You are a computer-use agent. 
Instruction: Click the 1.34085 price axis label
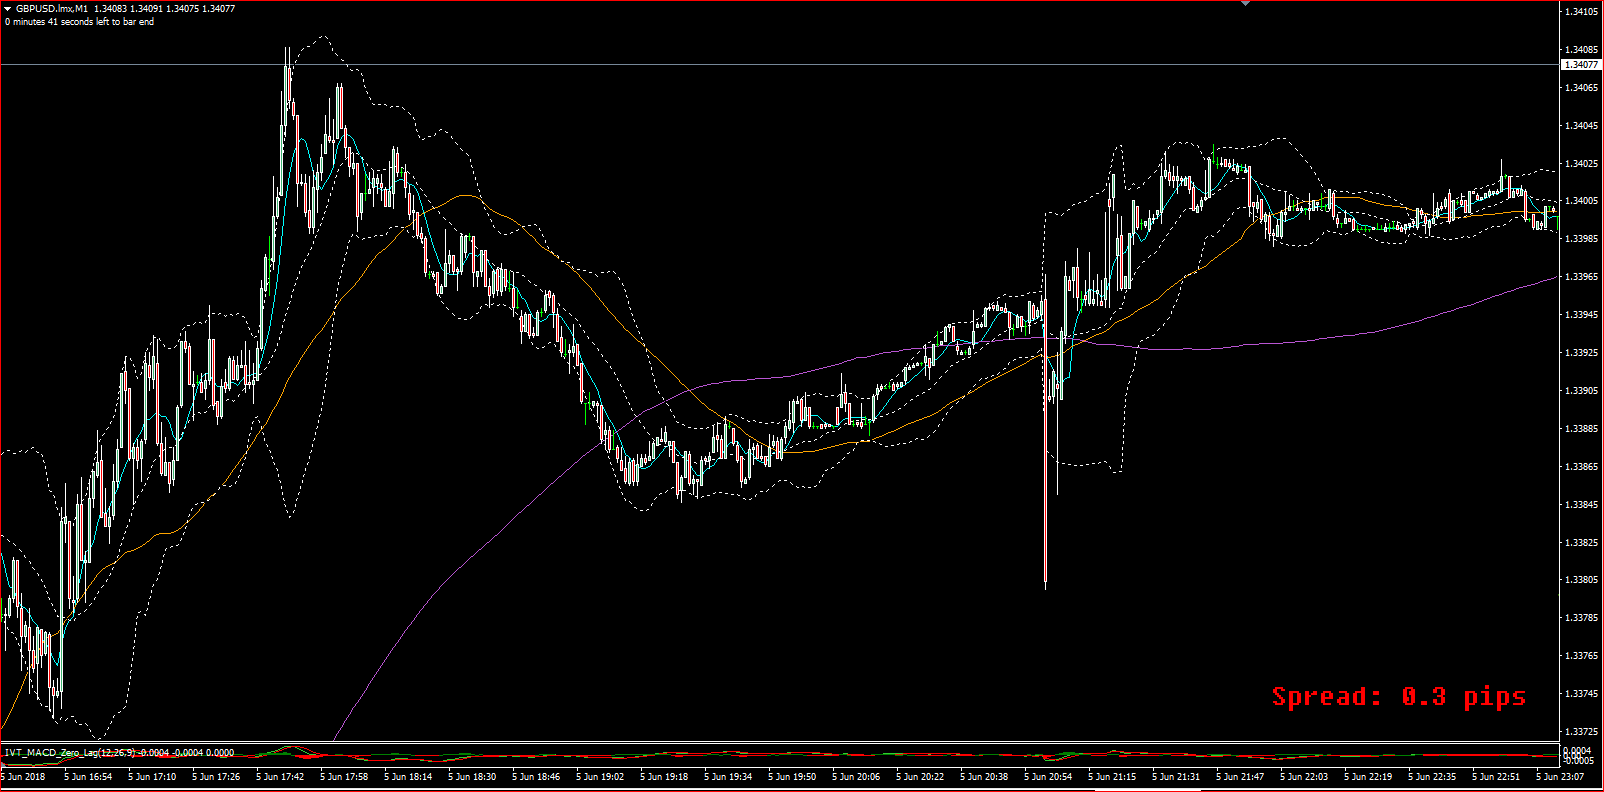(x=1581, y=50)
